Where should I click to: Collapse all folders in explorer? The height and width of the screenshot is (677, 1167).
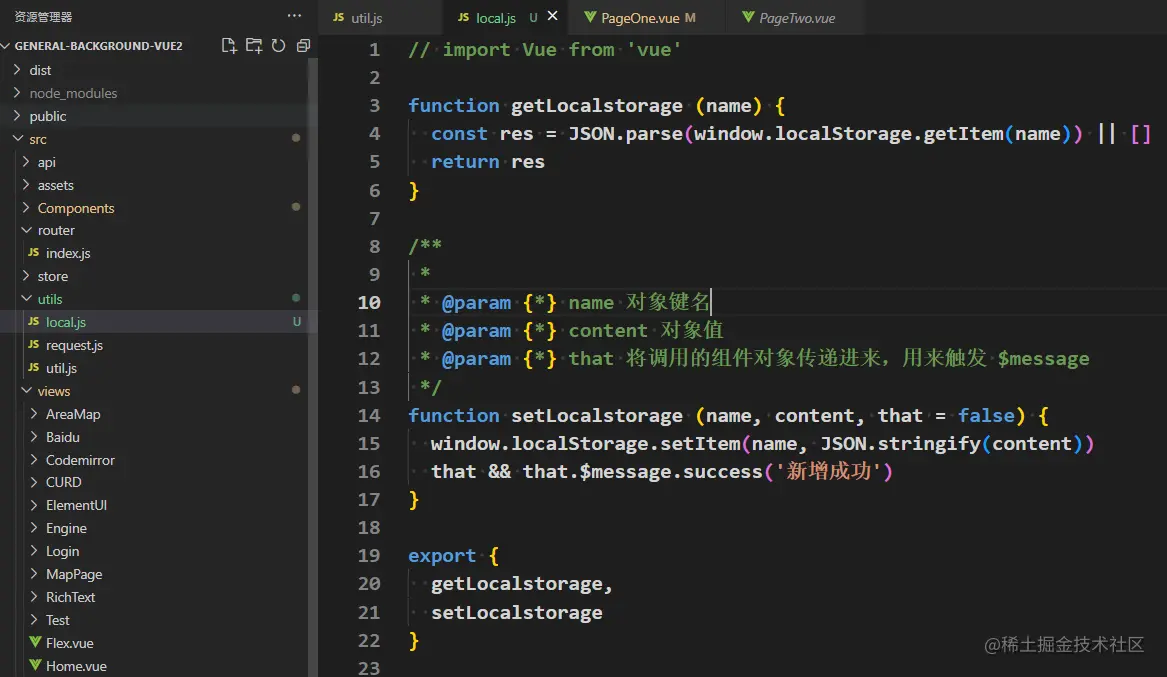click(303, 46)
